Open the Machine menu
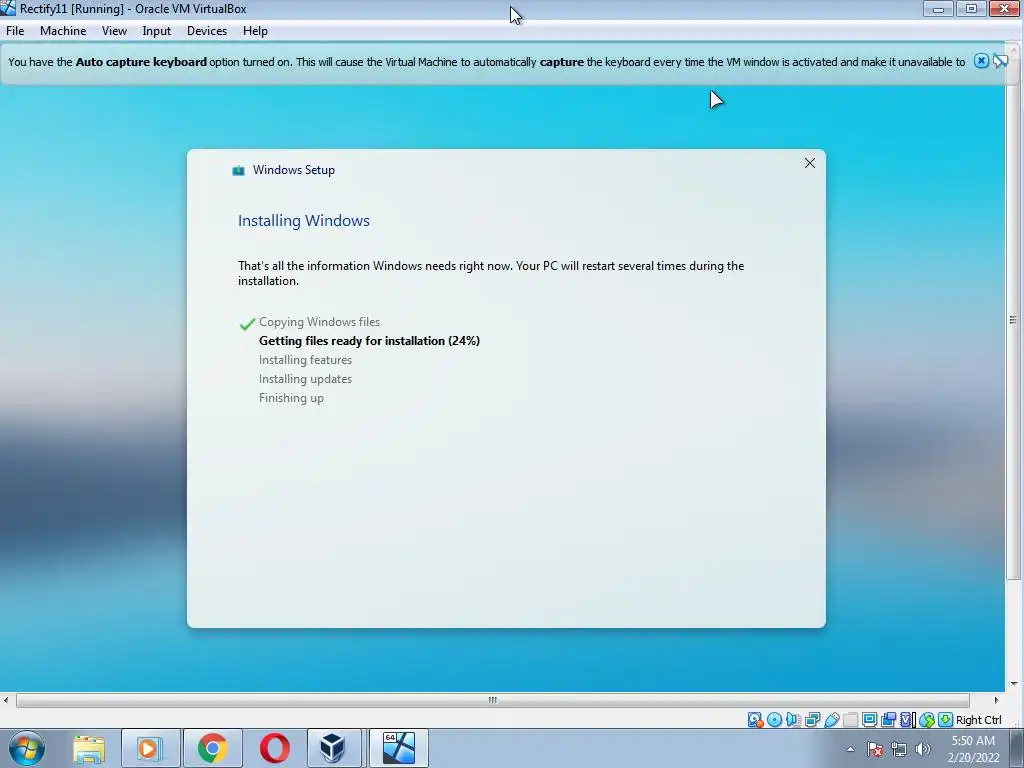The width and height of the screenshot is (1024, 768). pos(63,31)
